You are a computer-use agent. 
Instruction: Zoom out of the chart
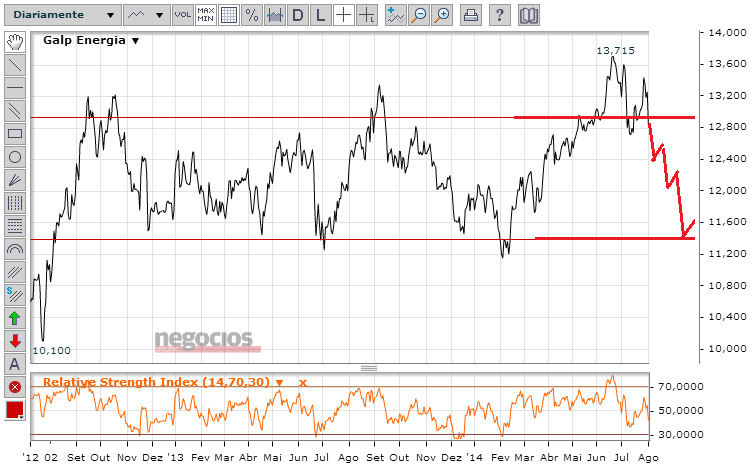pos(418,15)
